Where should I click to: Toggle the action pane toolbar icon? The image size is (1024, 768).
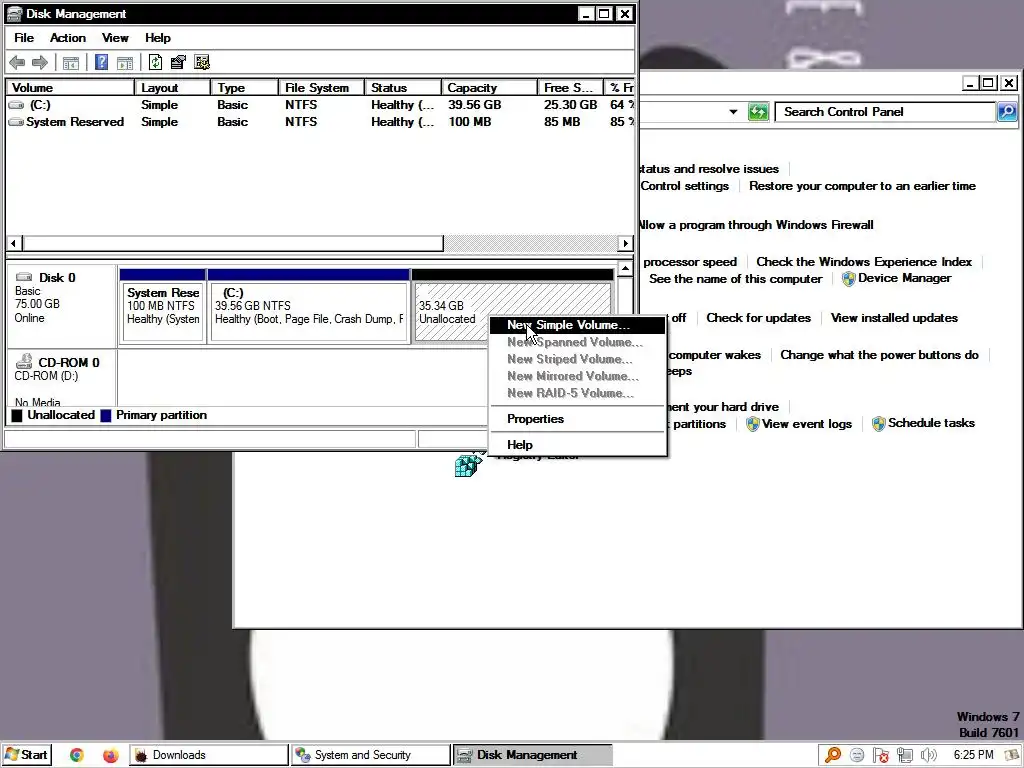[125, 63]
